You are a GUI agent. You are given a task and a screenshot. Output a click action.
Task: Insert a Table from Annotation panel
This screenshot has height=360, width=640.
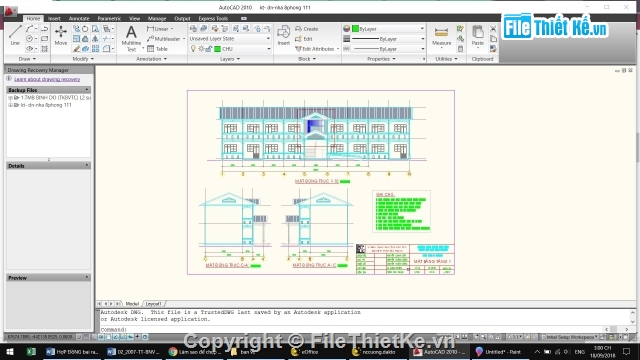pos(158,49)
